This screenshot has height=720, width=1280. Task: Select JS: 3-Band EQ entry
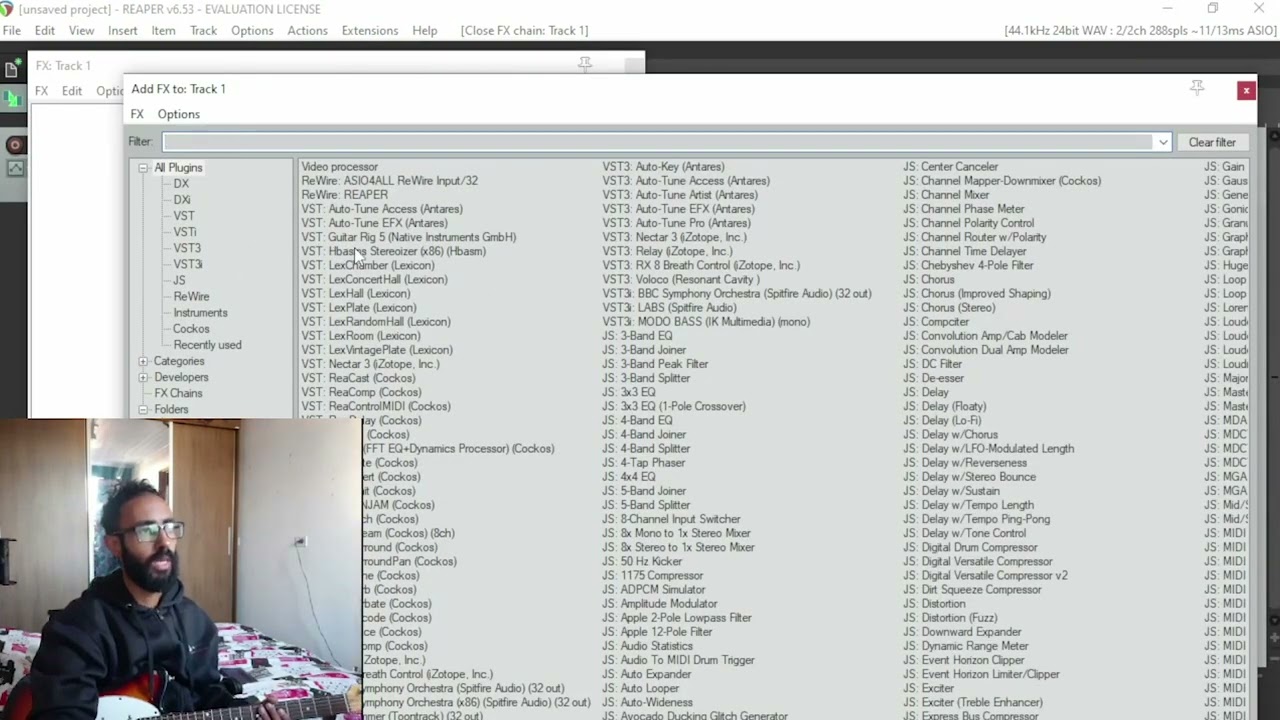[x=637, y=336]
